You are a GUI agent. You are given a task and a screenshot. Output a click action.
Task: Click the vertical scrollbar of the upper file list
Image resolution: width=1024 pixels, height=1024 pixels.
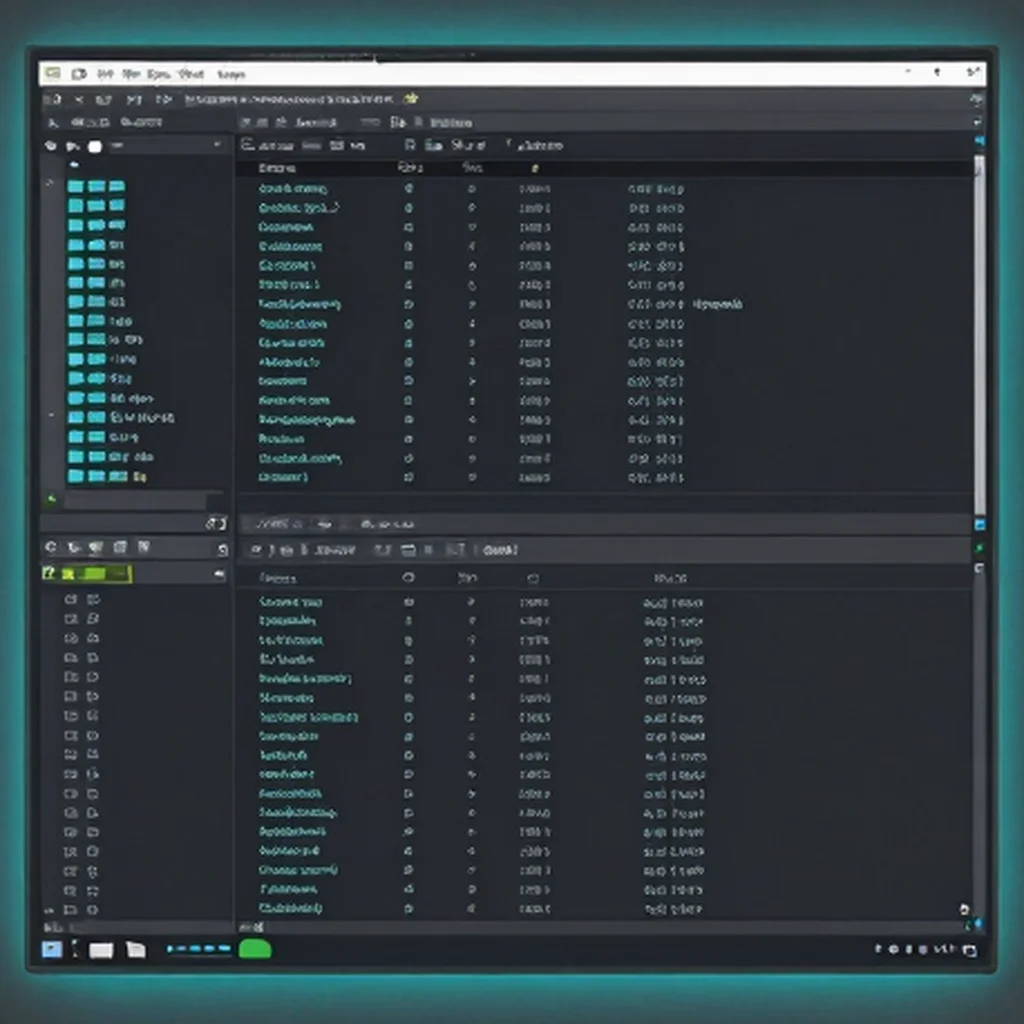[x=979, y=334]
